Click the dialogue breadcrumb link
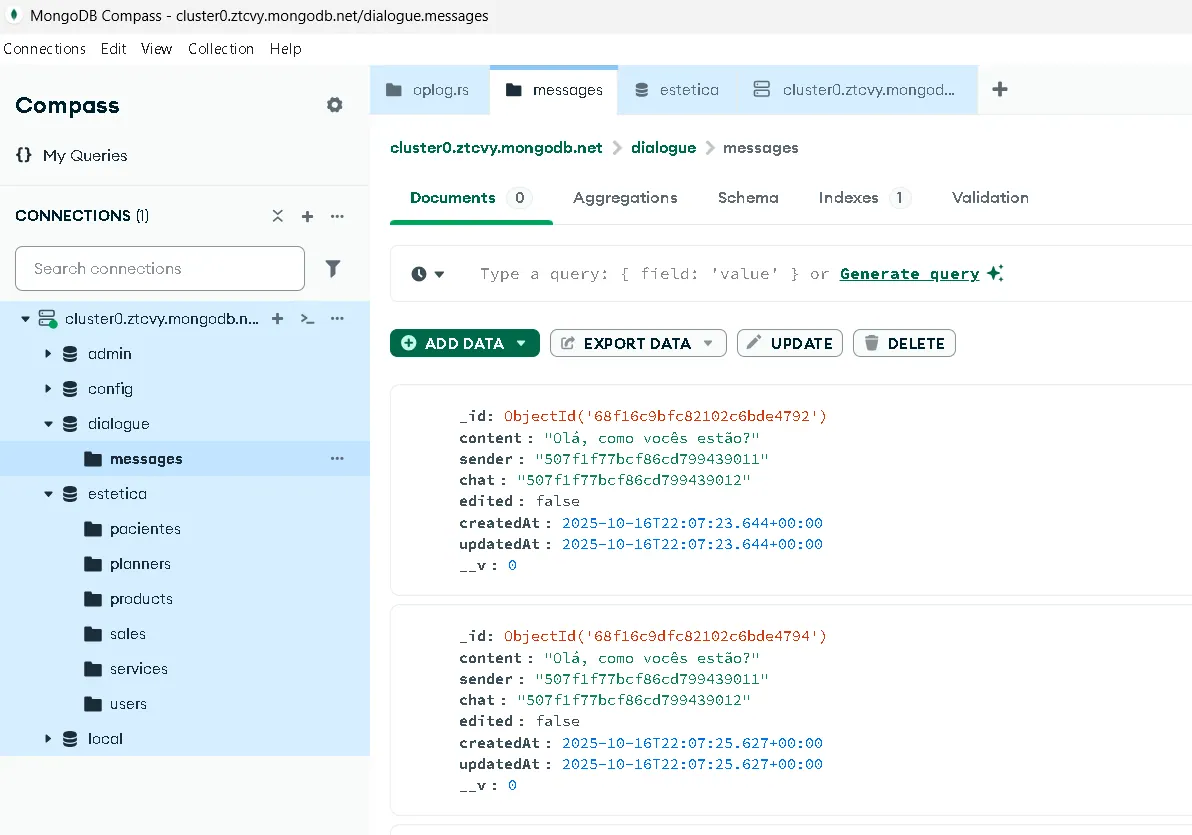Screen dimensions: 1192x835 [x=664, y=148]
